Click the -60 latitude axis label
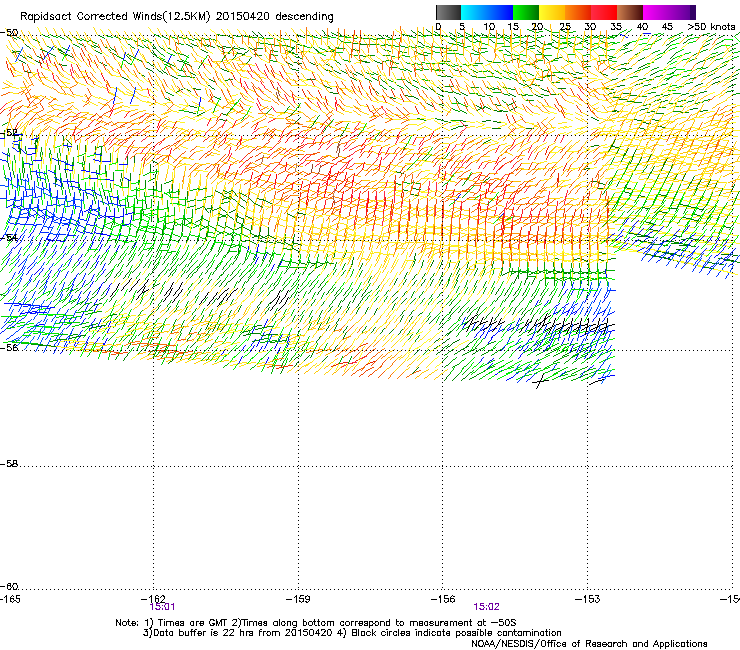 (x=9, y=587)
